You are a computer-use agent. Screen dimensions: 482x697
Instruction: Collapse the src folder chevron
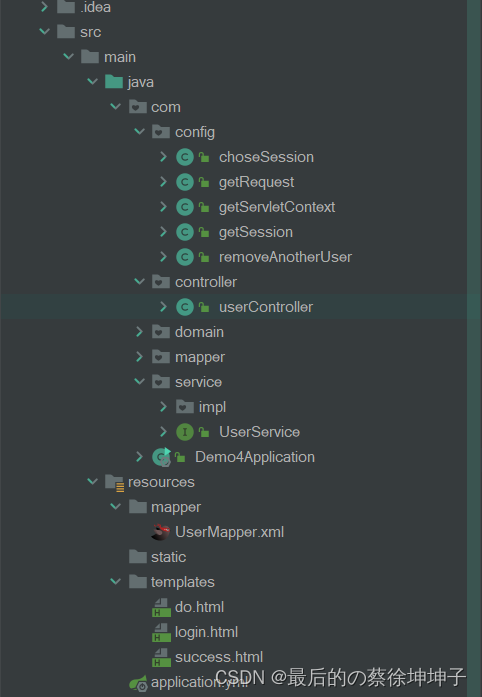pos(44,32)
